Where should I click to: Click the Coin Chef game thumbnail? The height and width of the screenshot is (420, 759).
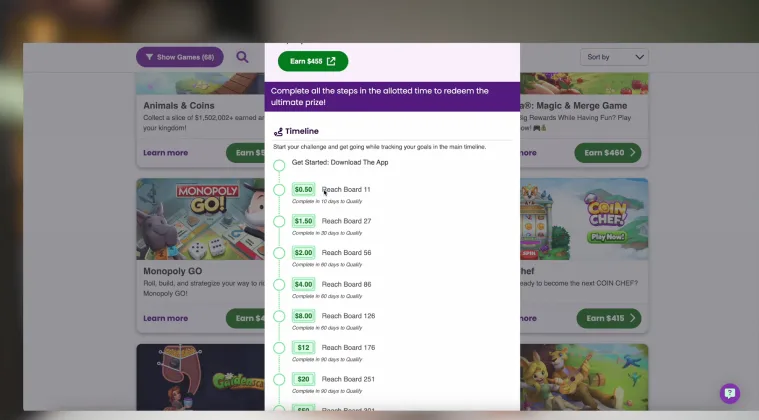pos(584,219)
